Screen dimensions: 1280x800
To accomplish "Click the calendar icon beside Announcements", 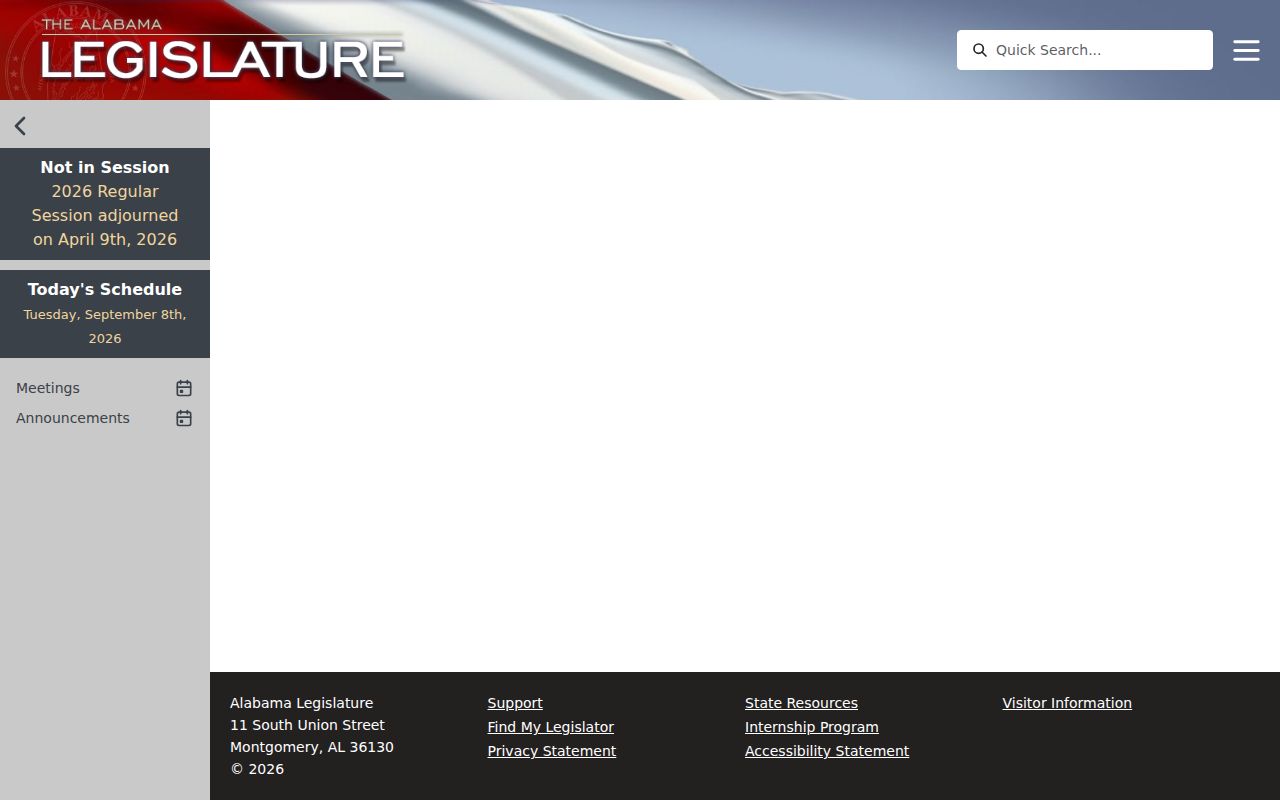I will 184,418.
